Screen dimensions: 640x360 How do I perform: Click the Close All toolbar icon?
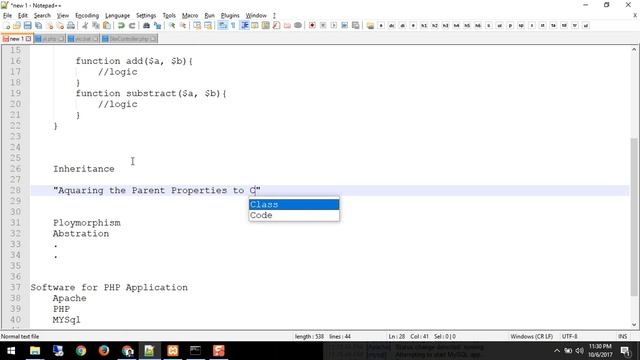[60, 26]
